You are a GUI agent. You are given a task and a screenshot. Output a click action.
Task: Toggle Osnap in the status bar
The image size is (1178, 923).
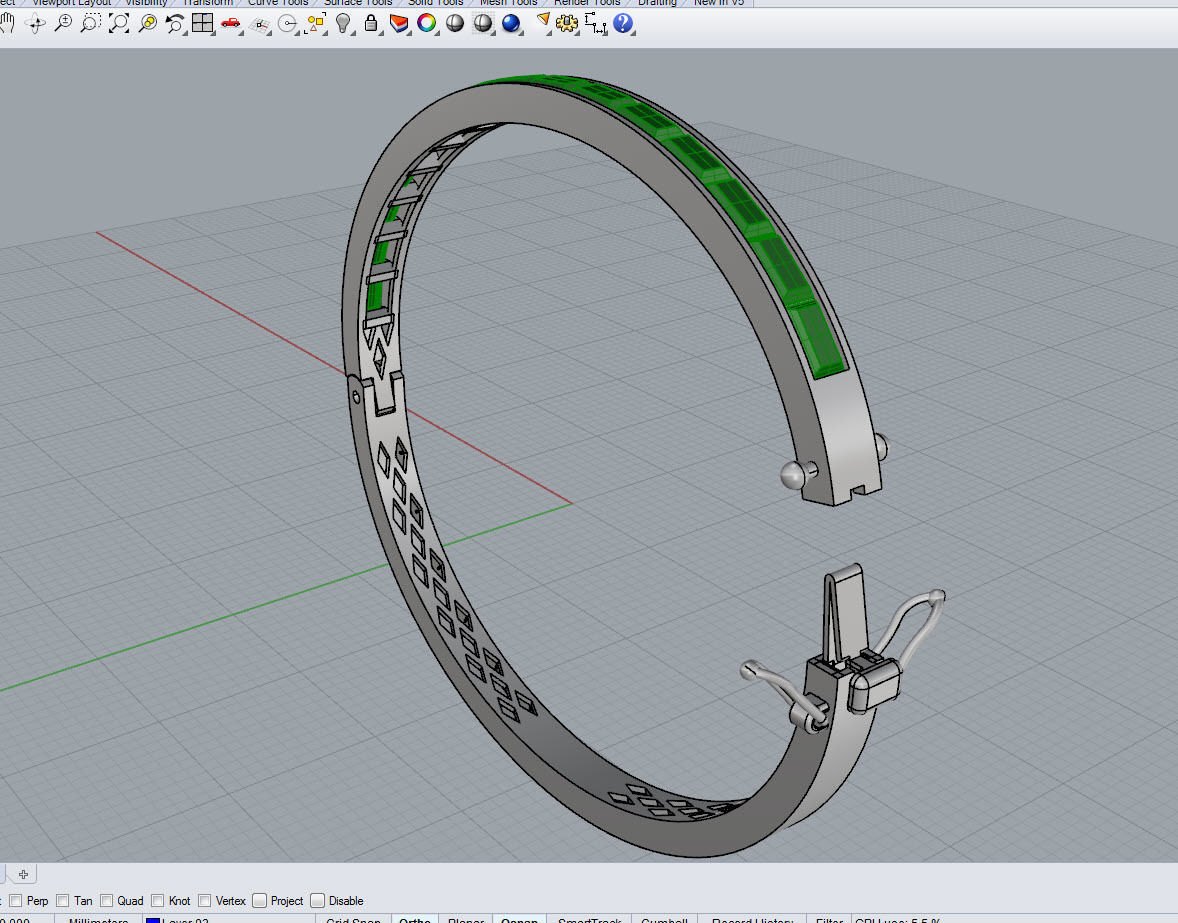(519, 919)
